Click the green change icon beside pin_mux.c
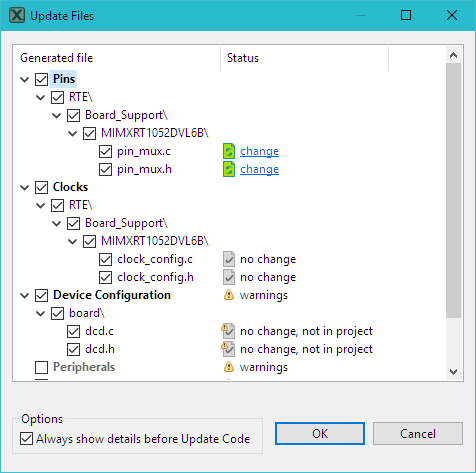This screenshot has width=476, height=473. [229, 151]
